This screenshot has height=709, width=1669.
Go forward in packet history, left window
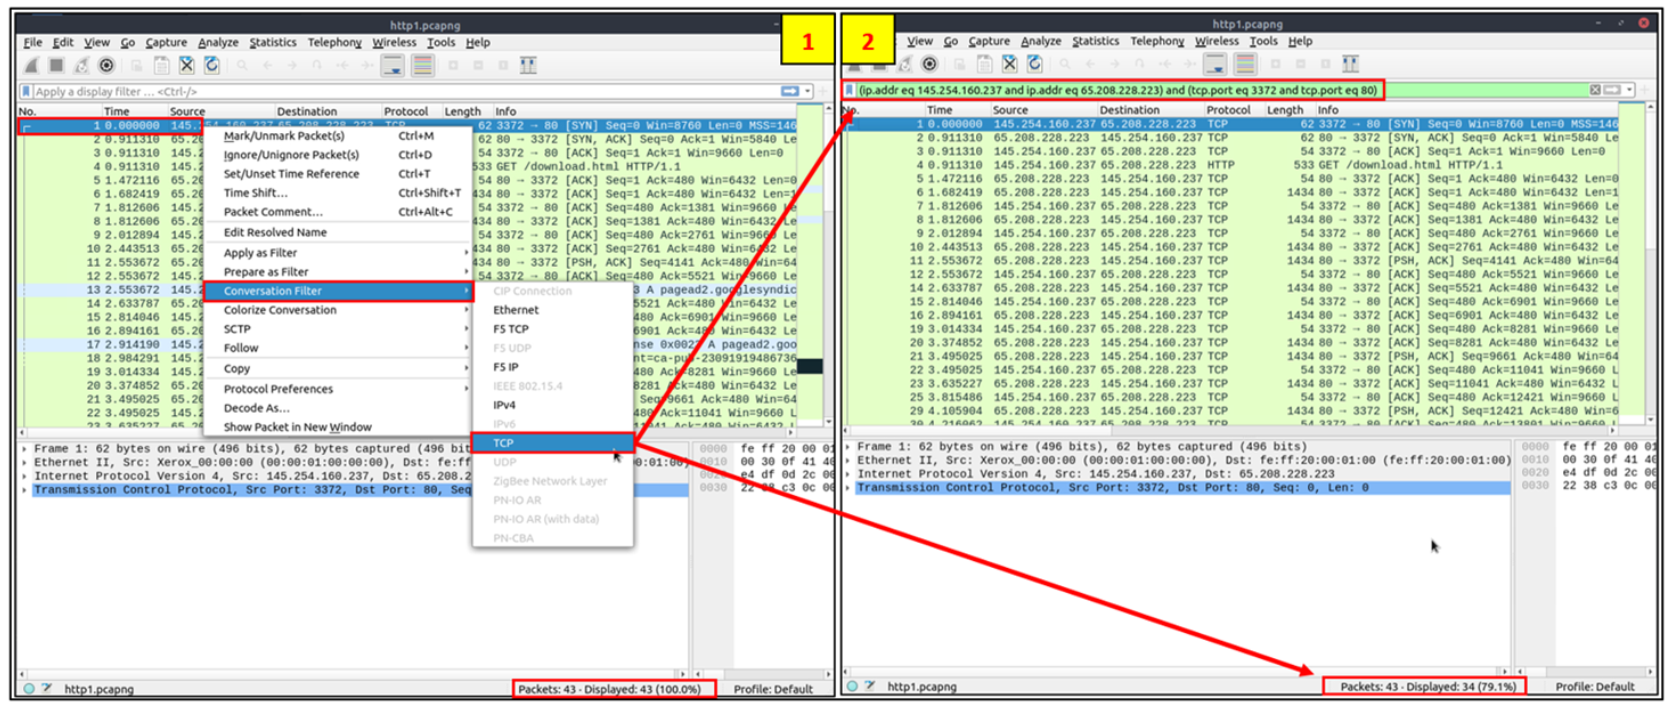pyautogui.click(x=292, y=65)
